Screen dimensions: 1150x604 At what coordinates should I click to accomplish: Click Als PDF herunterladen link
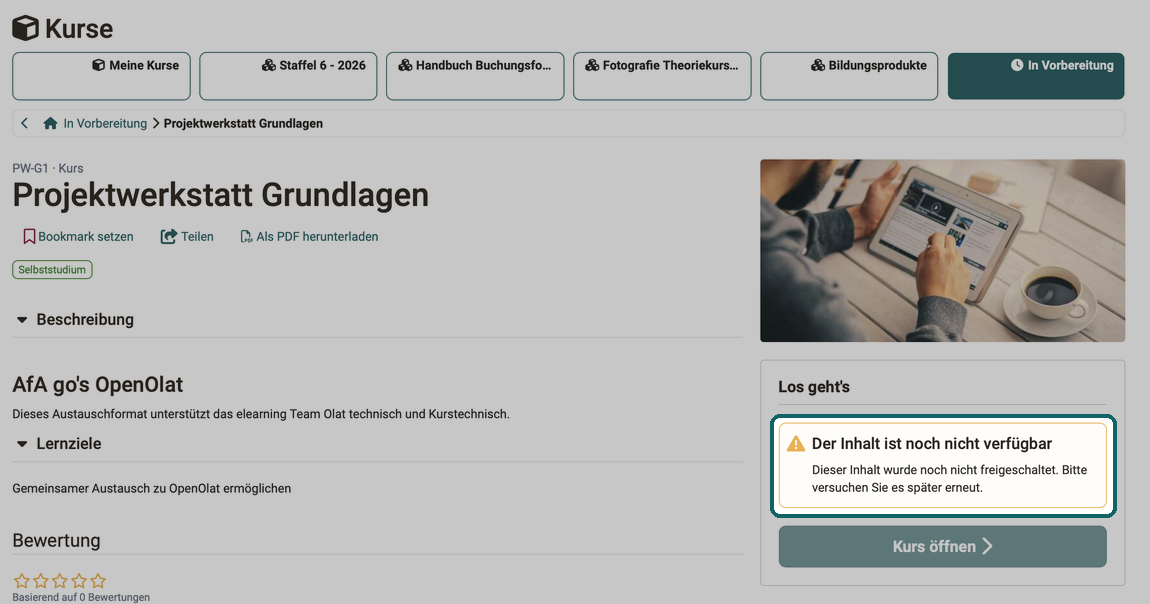pos(317,236)
